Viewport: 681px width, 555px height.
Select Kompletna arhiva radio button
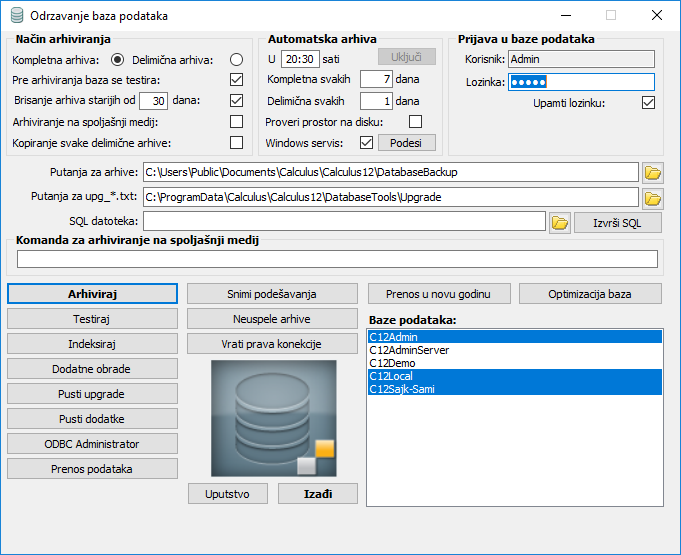(x=117, y=60)
